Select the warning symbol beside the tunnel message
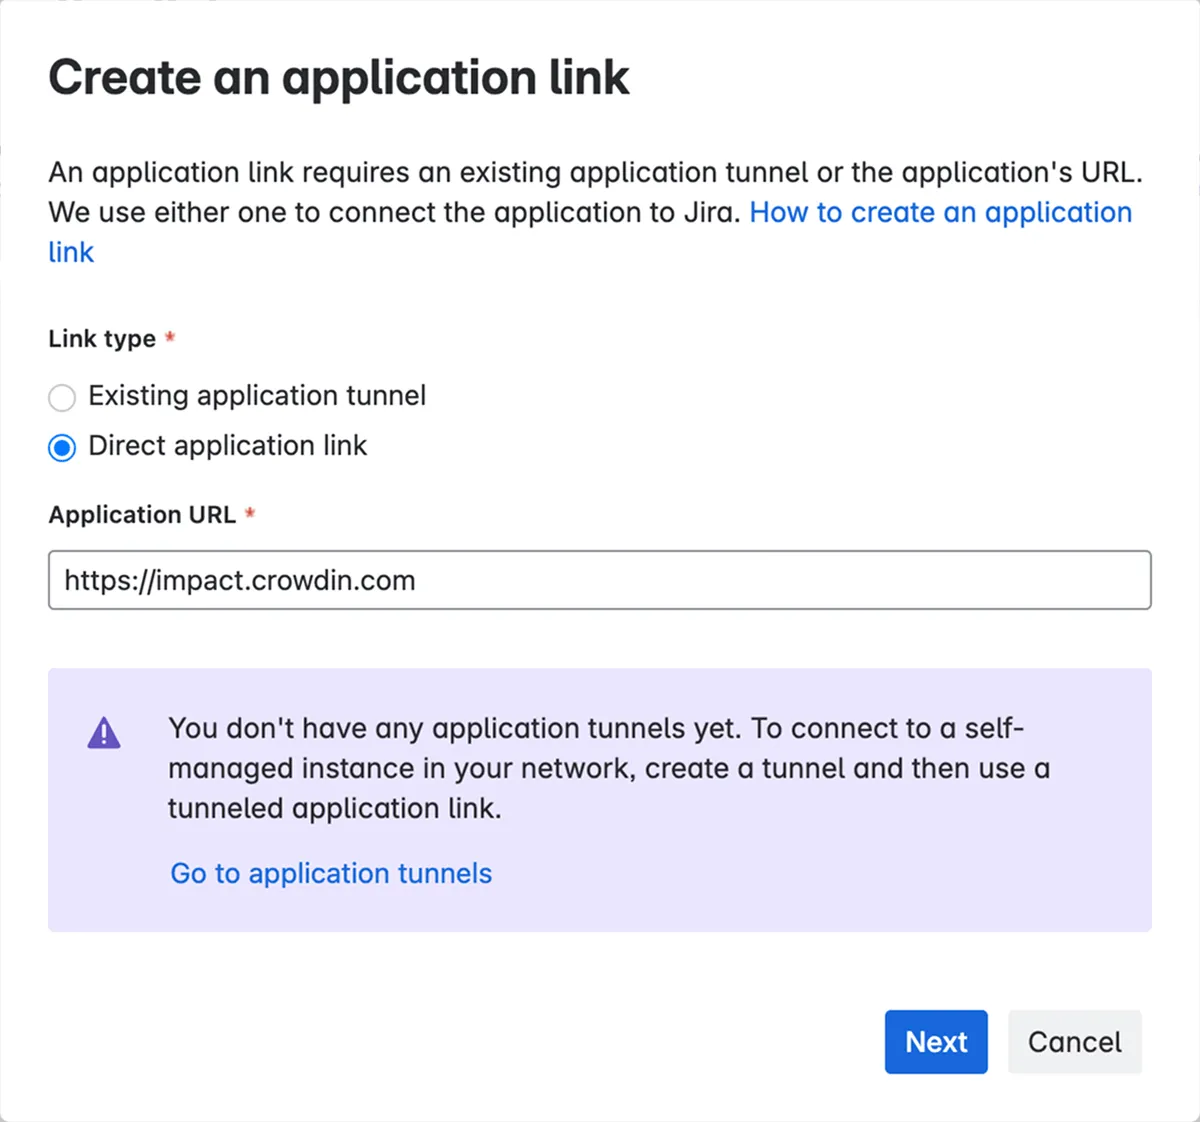1200x1122 pixels. (x=104, y=733)
